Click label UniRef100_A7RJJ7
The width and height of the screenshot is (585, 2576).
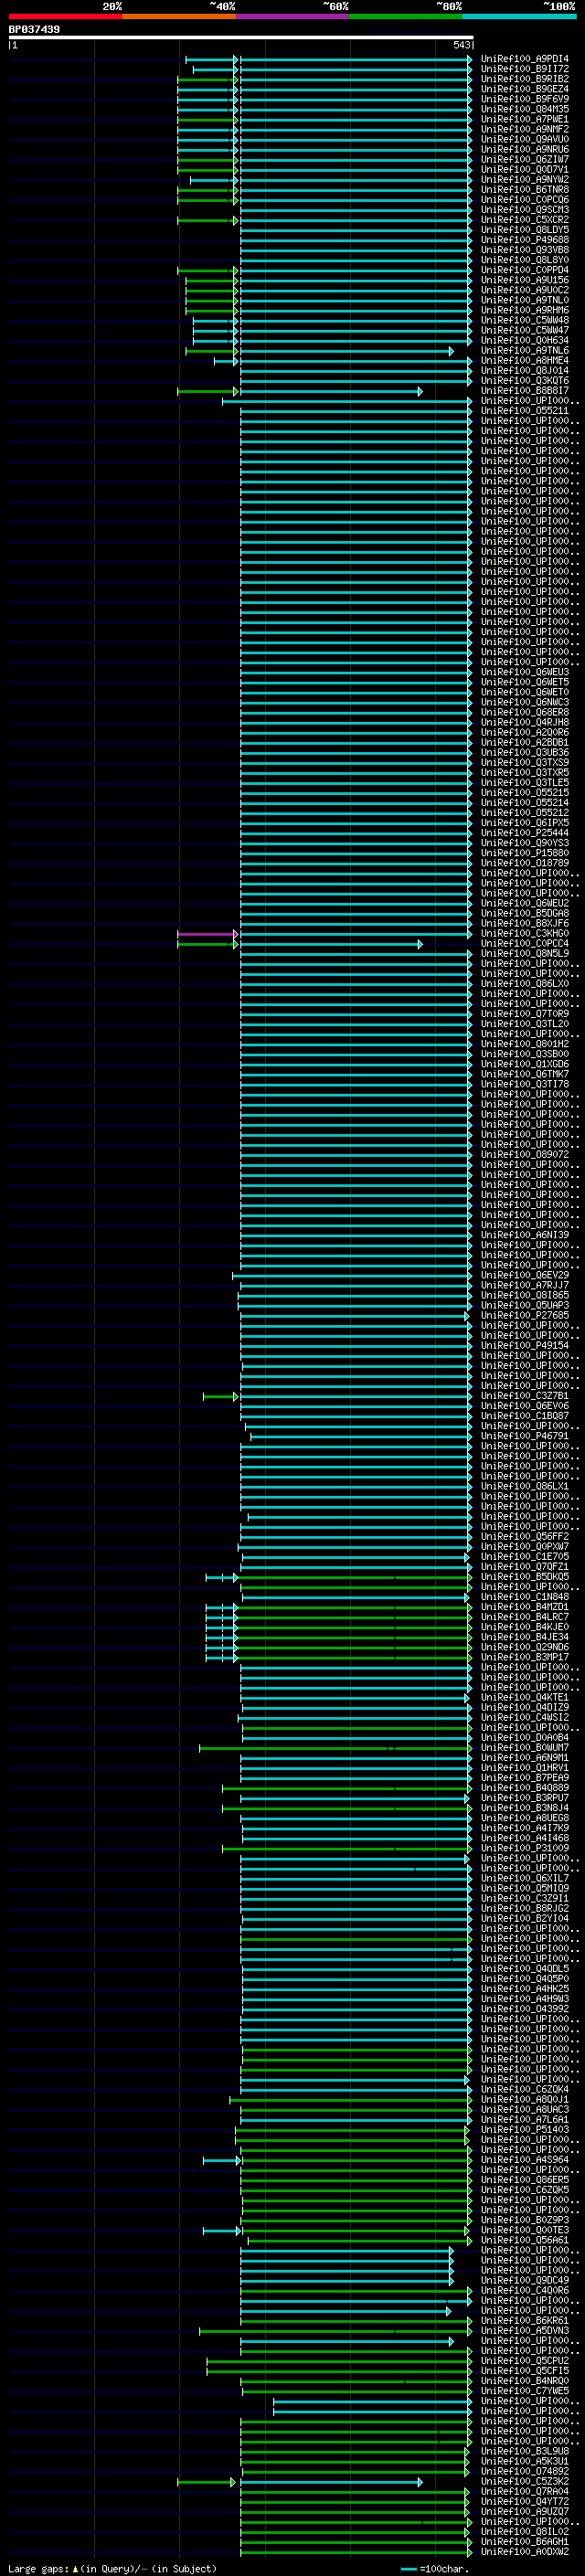tap(524, 1285)
